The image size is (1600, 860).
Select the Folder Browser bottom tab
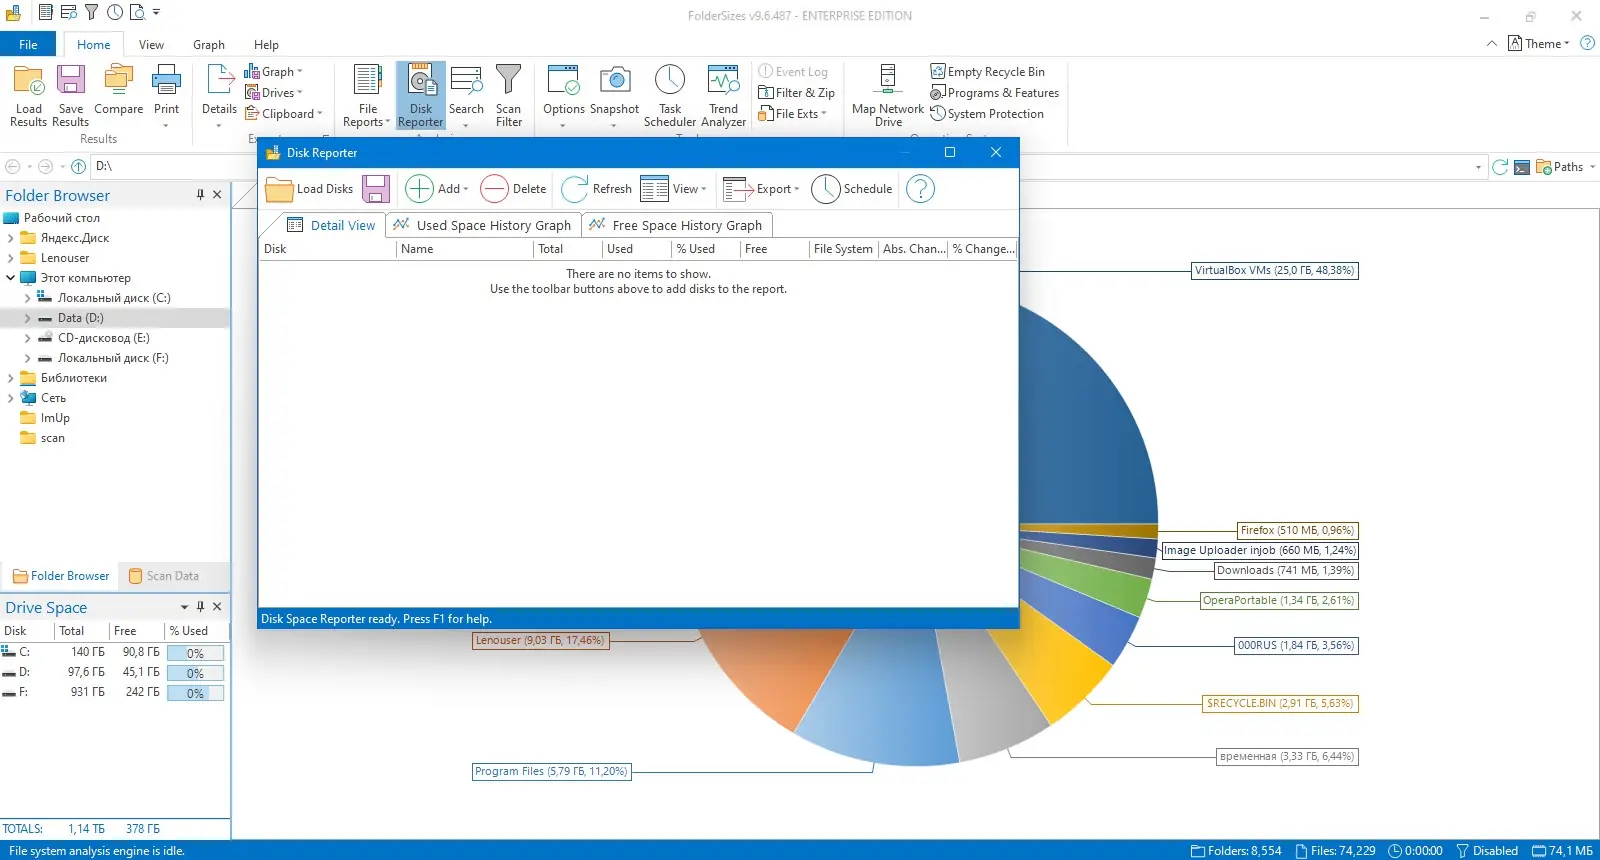click(x=61, y=576)
